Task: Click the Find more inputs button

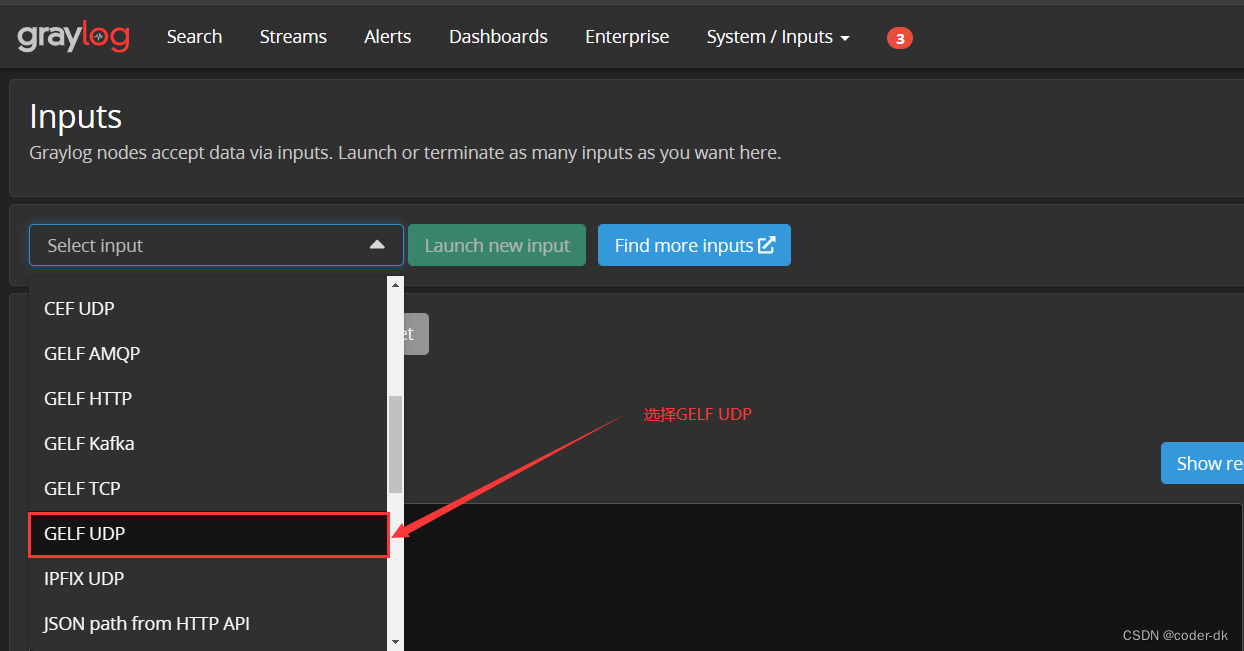Action: coord(694,245)
